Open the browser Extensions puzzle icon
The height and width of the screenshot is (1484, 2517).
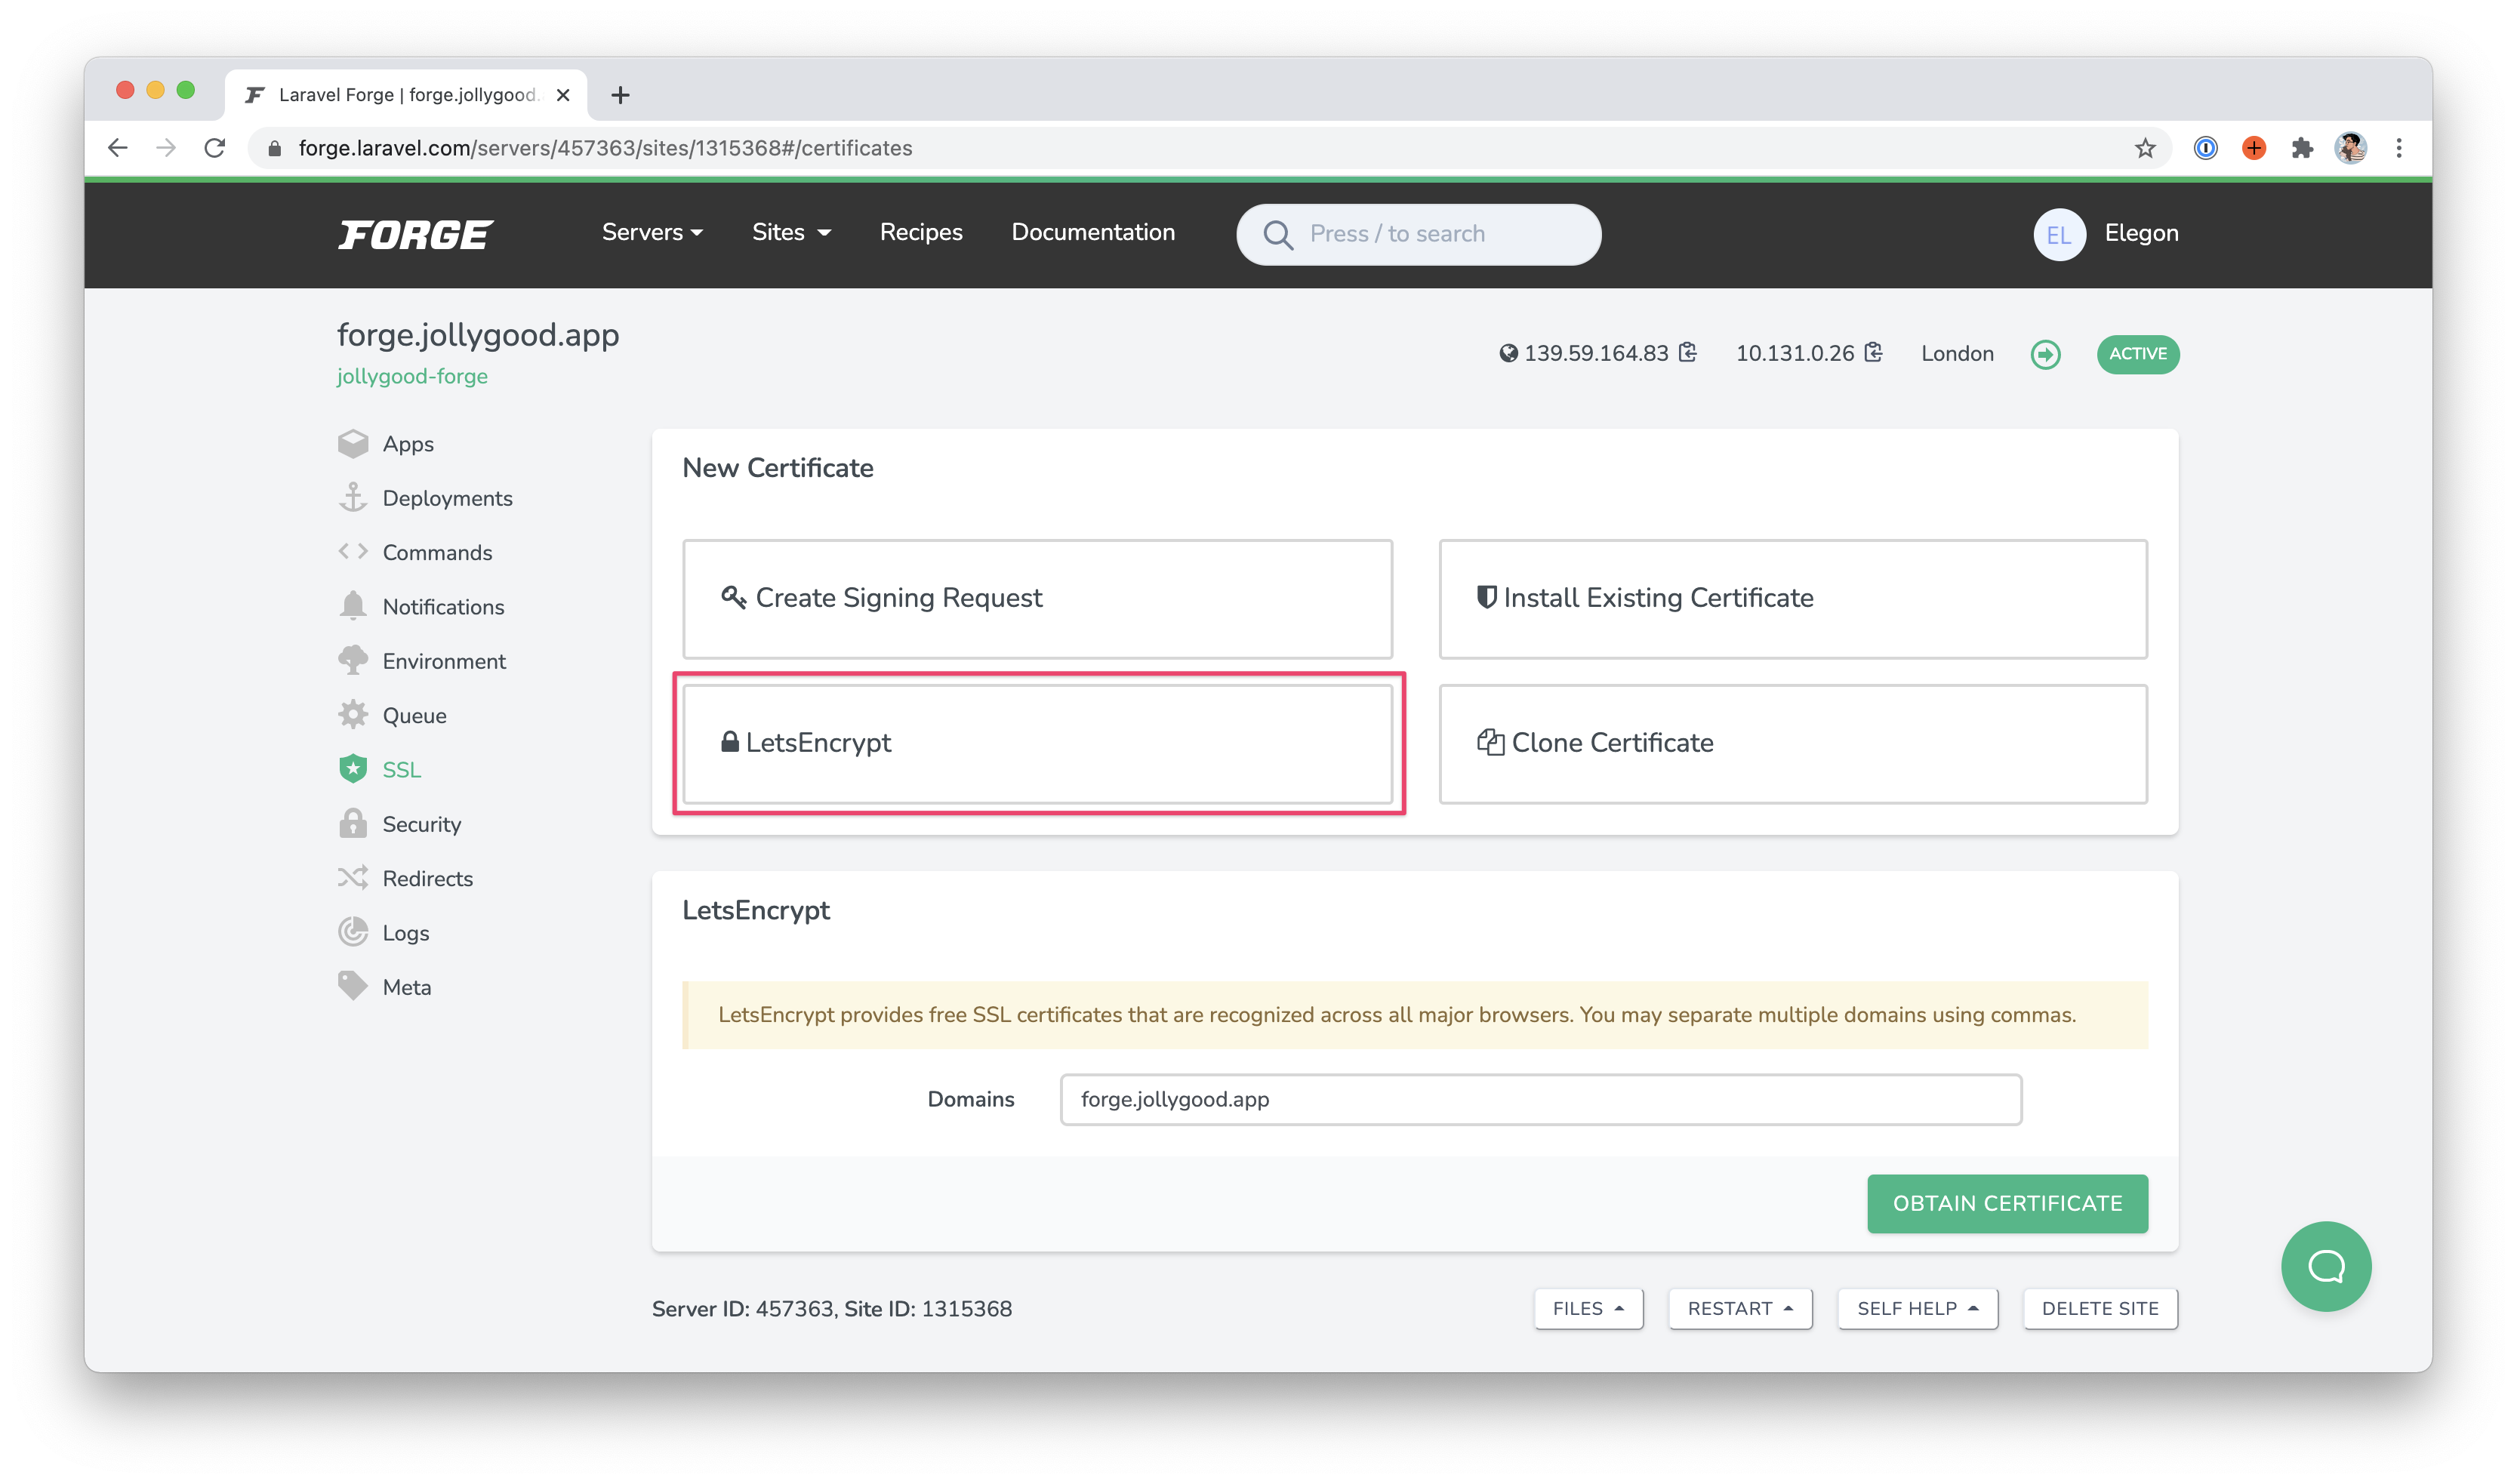pyautogui.click(x=2302, y=148)
